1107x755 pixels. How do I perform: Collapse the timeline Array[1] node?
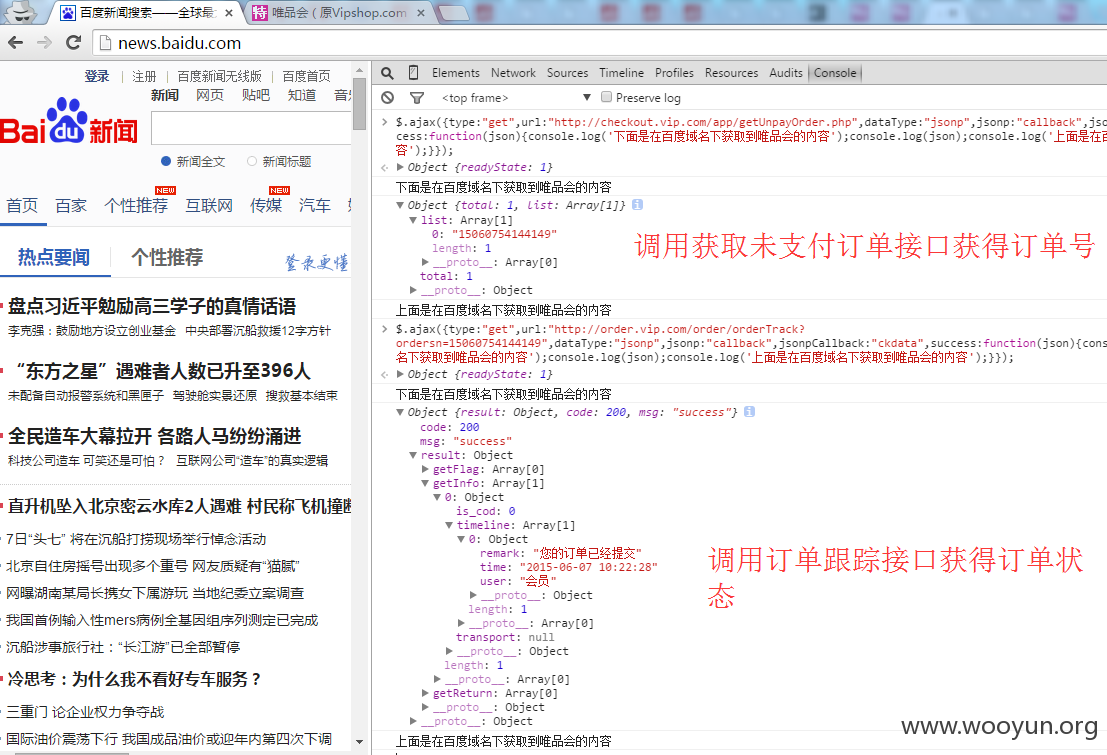click(x=449, y=525)
